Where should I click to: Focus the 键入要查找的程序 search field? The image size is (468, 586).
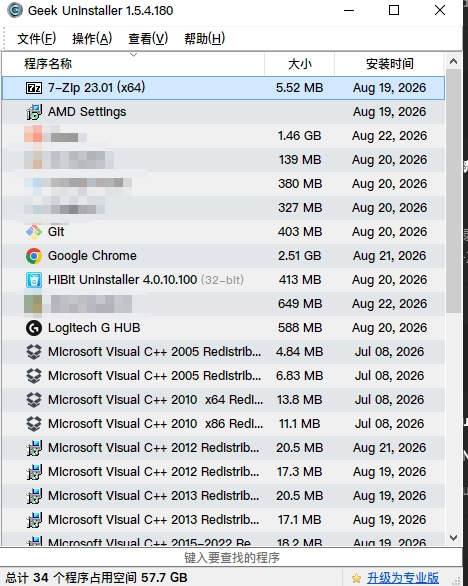pos(231,558)
